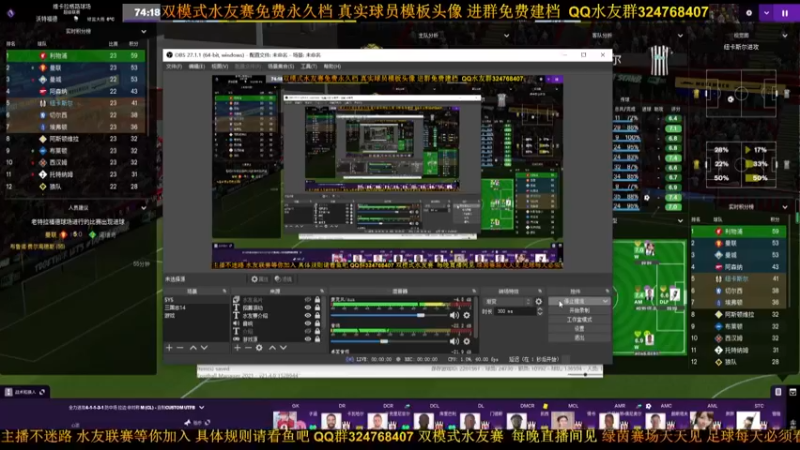Click the DLF player icon on the pitch
Screen dimensions: 800x450
(x=674, y=294)
